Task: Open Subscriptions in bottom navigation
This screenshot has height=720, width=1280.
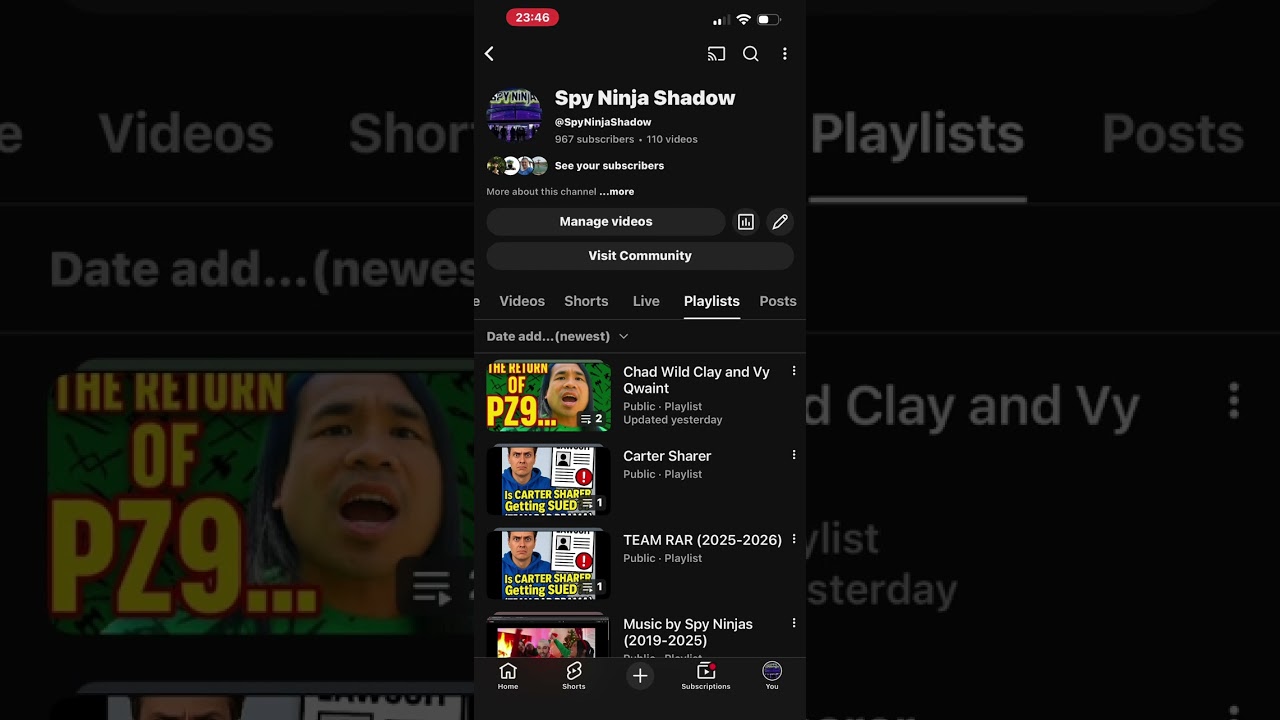Action: point(706,677)
